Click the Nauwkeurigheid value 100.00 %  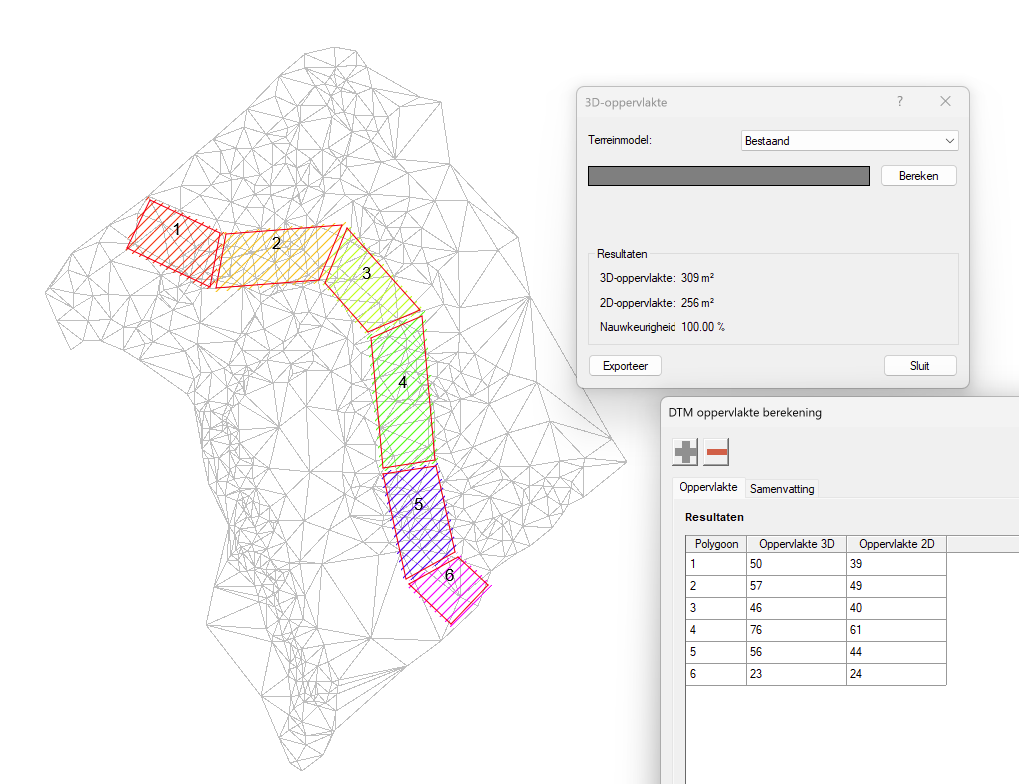point(703,327)
